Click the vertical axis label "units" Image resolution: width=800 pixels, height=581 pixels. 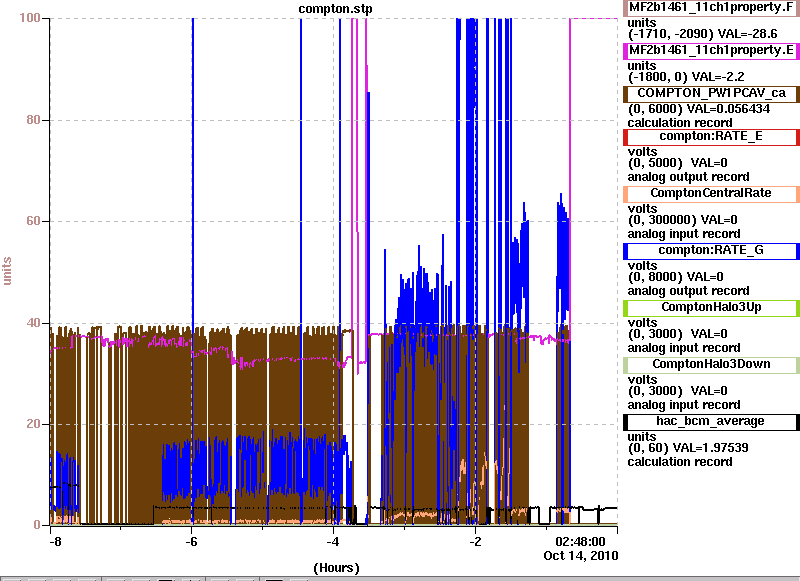[7, 271]
